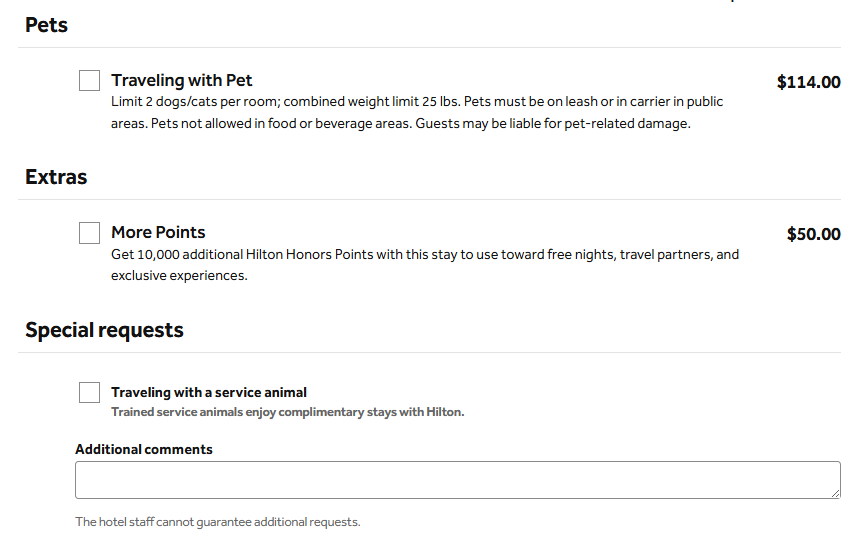Viewport: 860px width, 540px height.
Task: Check the Traveling with Pet checkbox
Action: 90,81
